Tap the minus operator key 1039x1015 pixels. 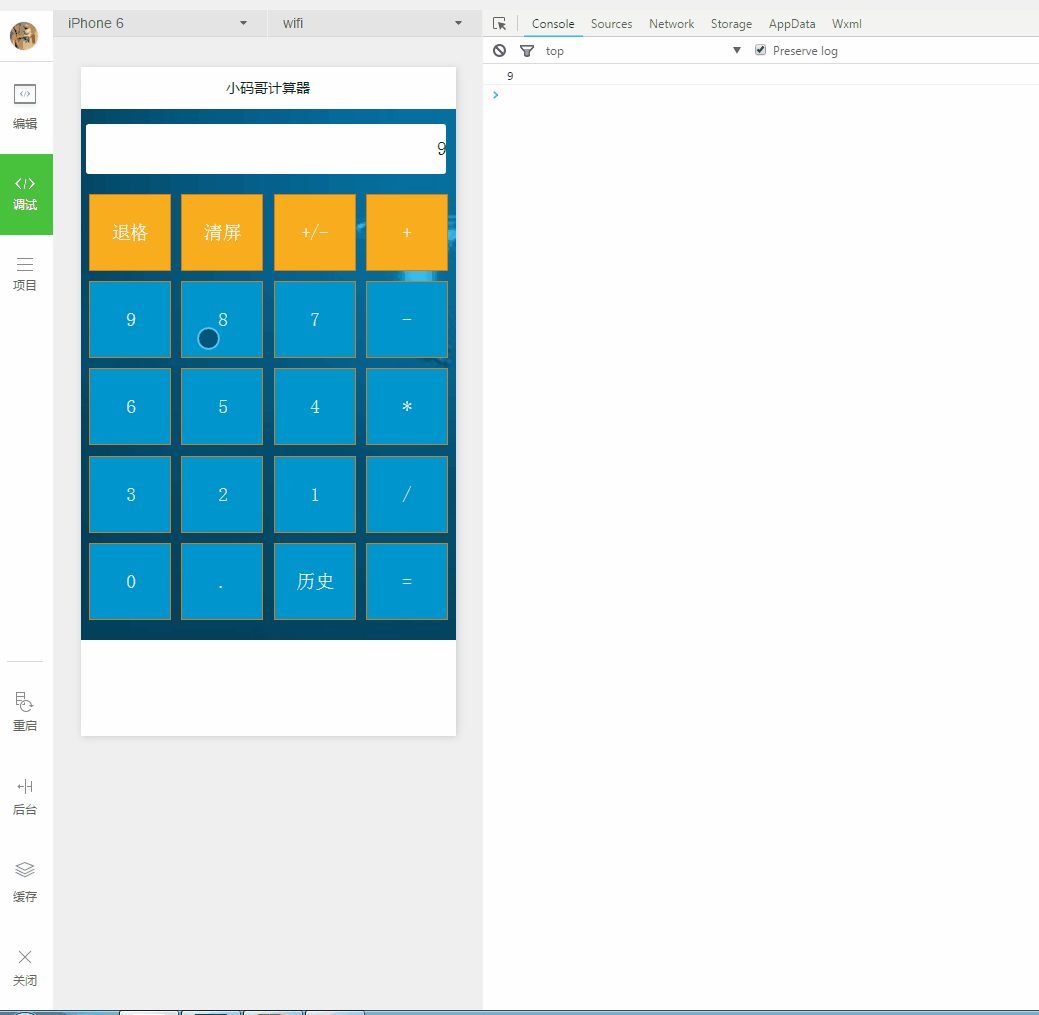[x=407, y=319]
